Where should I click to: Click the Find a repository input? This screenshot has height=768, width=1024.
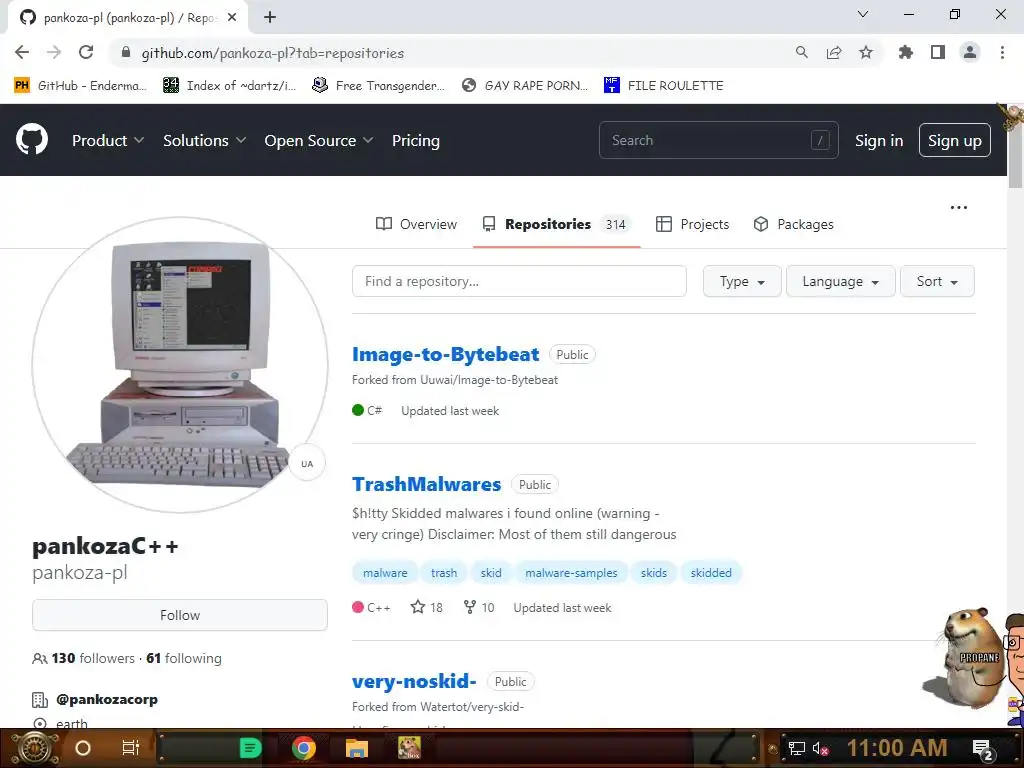[x=519, y=281]
